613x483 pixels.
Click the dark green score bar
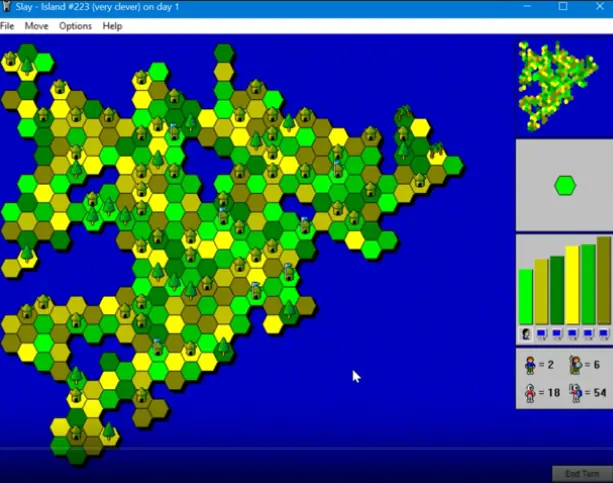(x=557, y=290)
